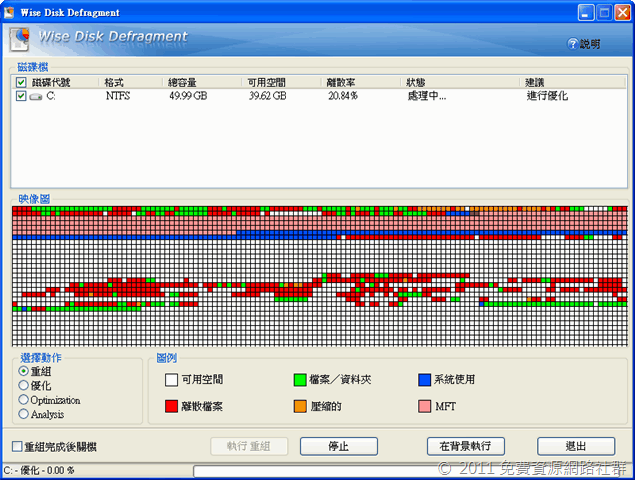Click the 20.84% fragmentation value
The width and height of the screenshot is (635, 480).
click(x=343, y=96)
